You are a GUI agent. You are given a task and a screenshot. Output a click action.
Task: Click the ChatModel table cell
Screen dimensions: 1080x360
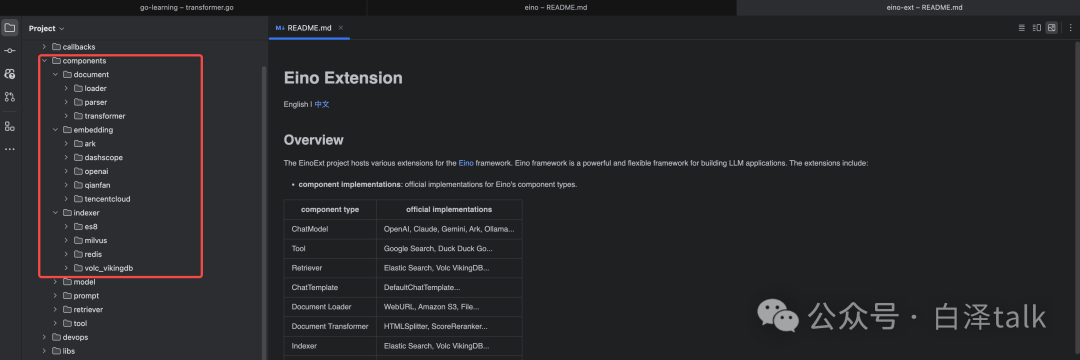[x=330, y=229]
